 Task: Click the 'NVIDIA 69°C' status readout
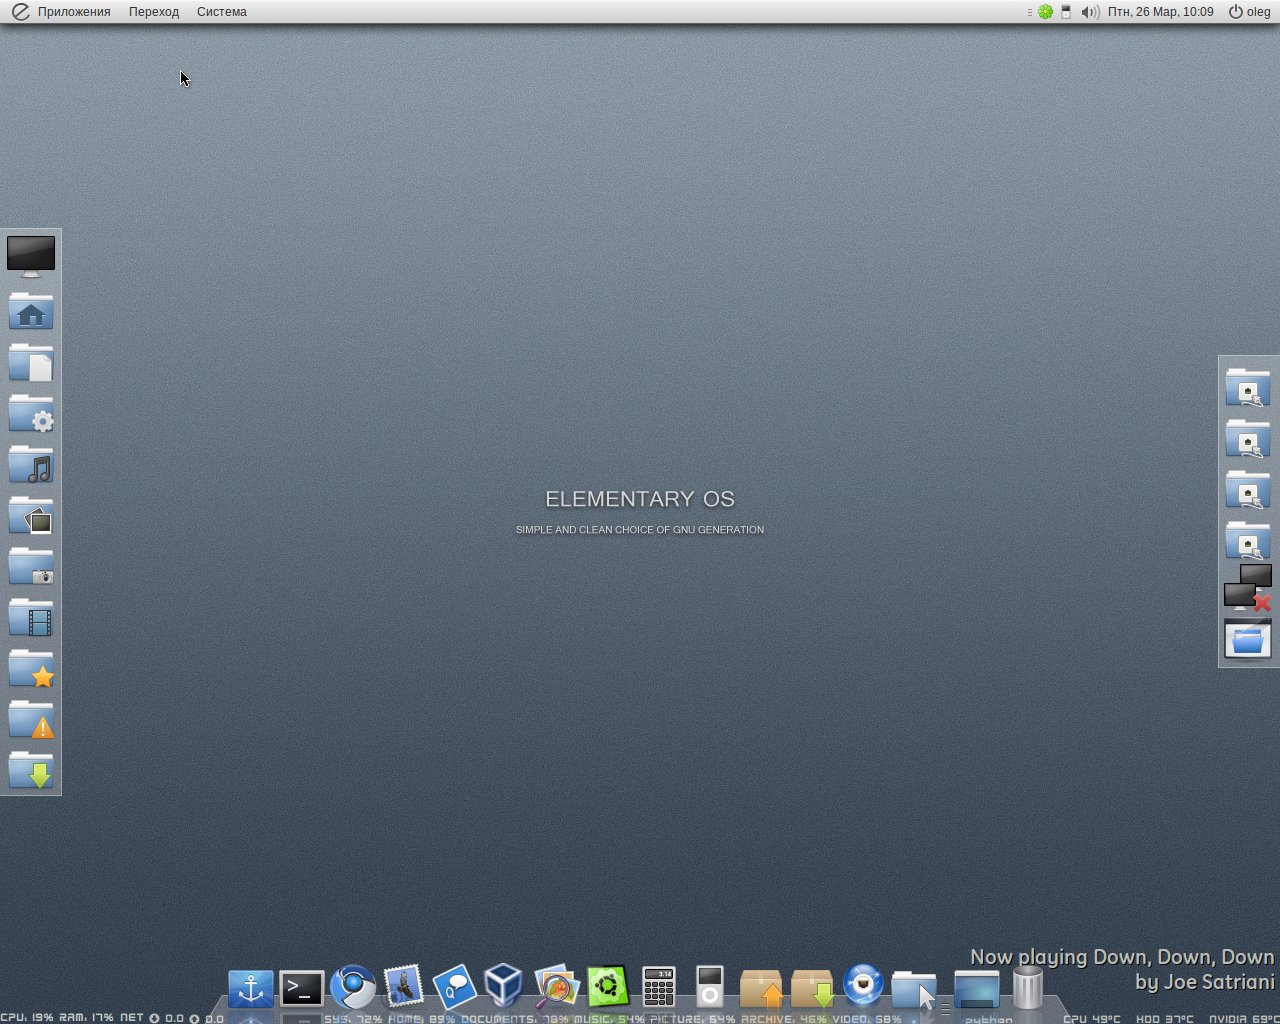[x=1244, y=1018]
